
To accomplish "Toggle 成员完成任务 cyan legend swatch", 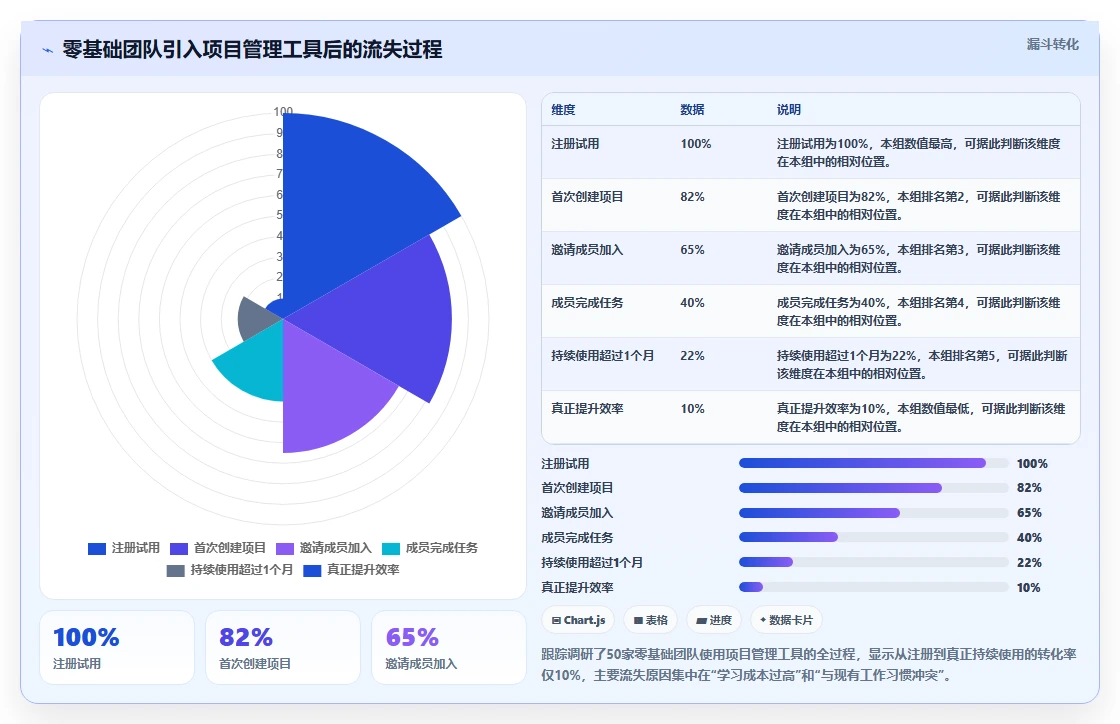I will coord(391,548).
